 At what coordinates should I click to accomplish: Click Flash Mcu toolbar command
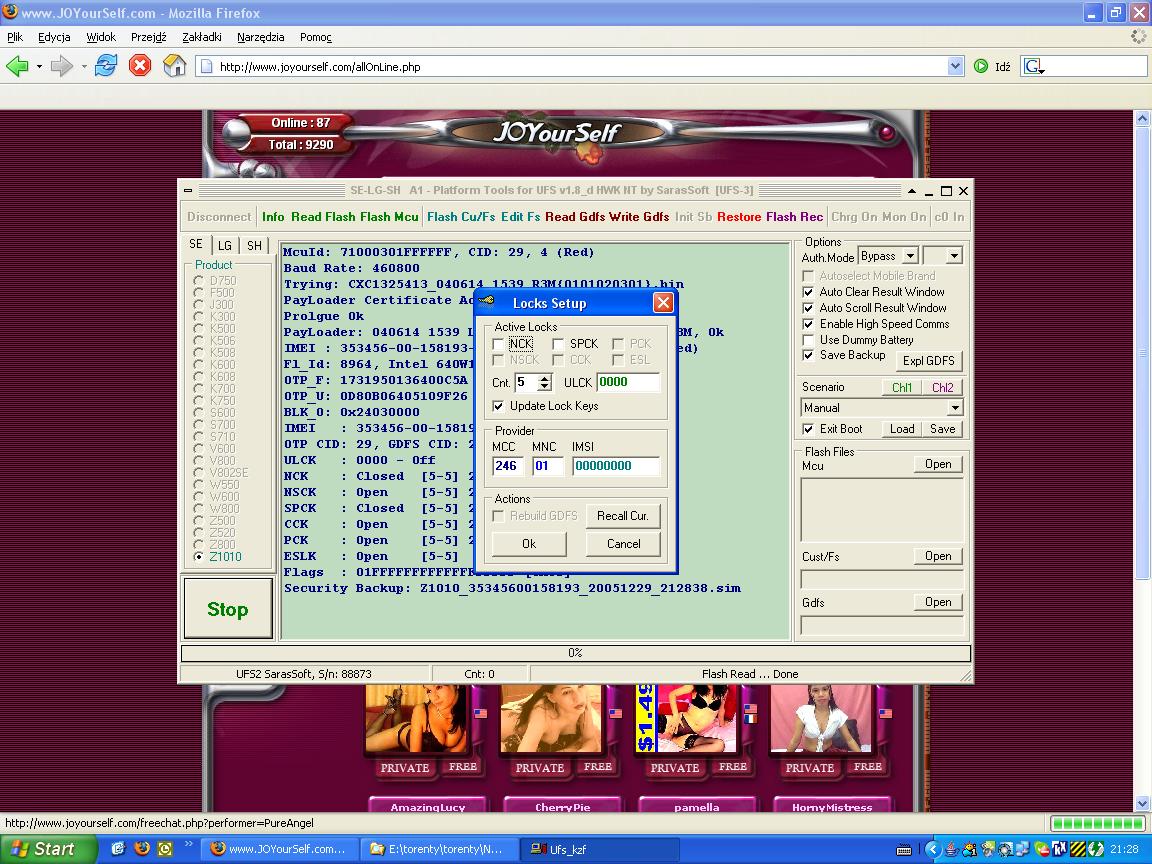(x=389, y=217)
